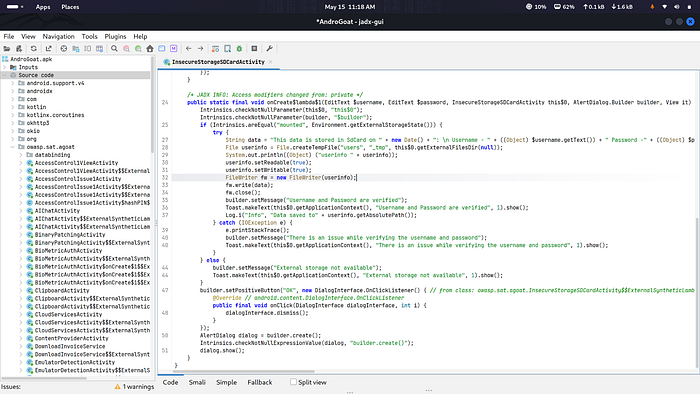The image size is (700, 394).
Task: Open the File menu
Action: click(9, 37)
